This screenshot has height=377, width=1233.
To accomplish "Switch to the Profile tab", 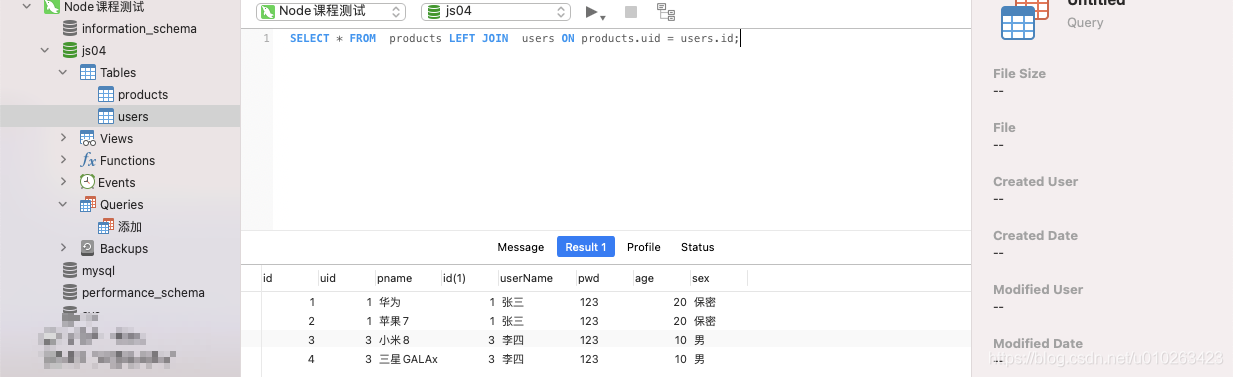I will (644, 247).
